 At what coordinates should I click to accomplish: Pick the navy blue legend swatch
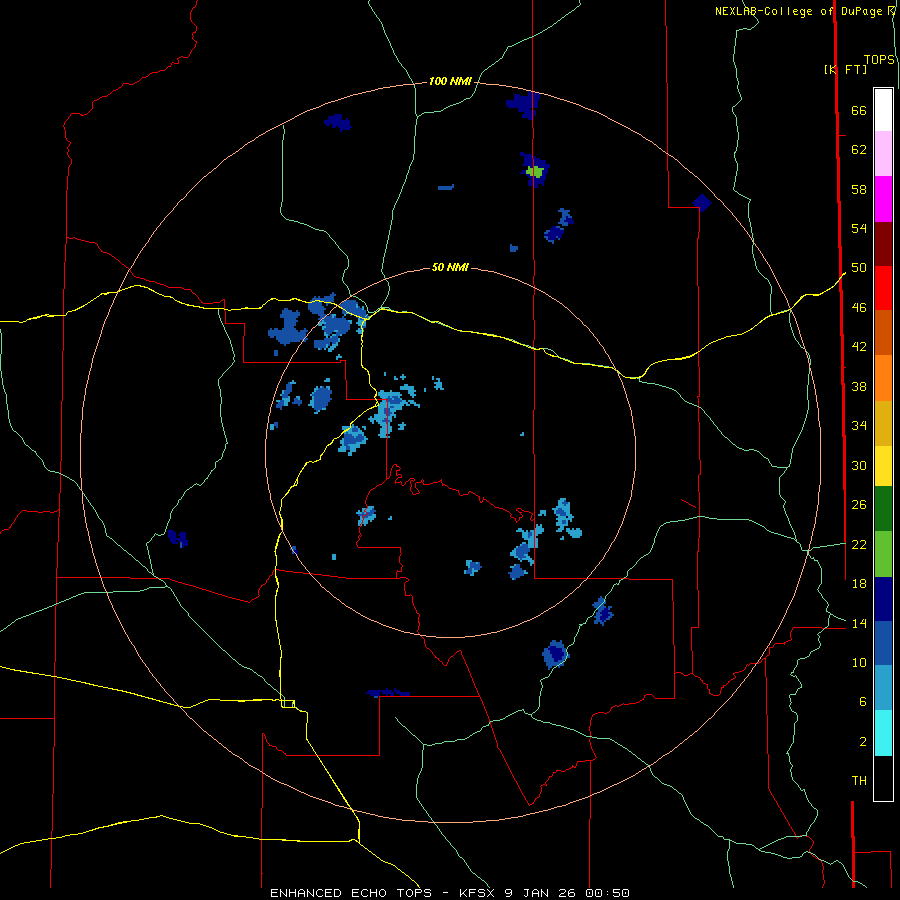(x=883, y=599)
